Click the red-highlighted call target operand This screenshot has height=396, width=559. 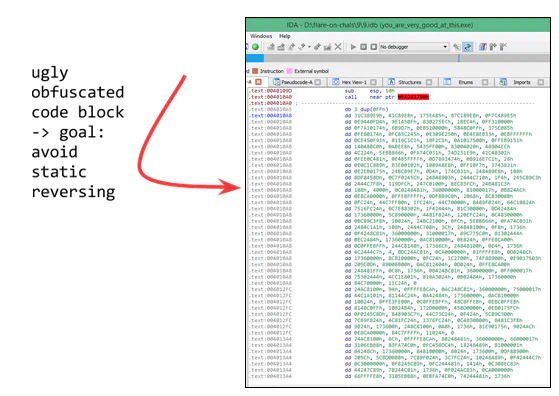(x=413, y=97)
